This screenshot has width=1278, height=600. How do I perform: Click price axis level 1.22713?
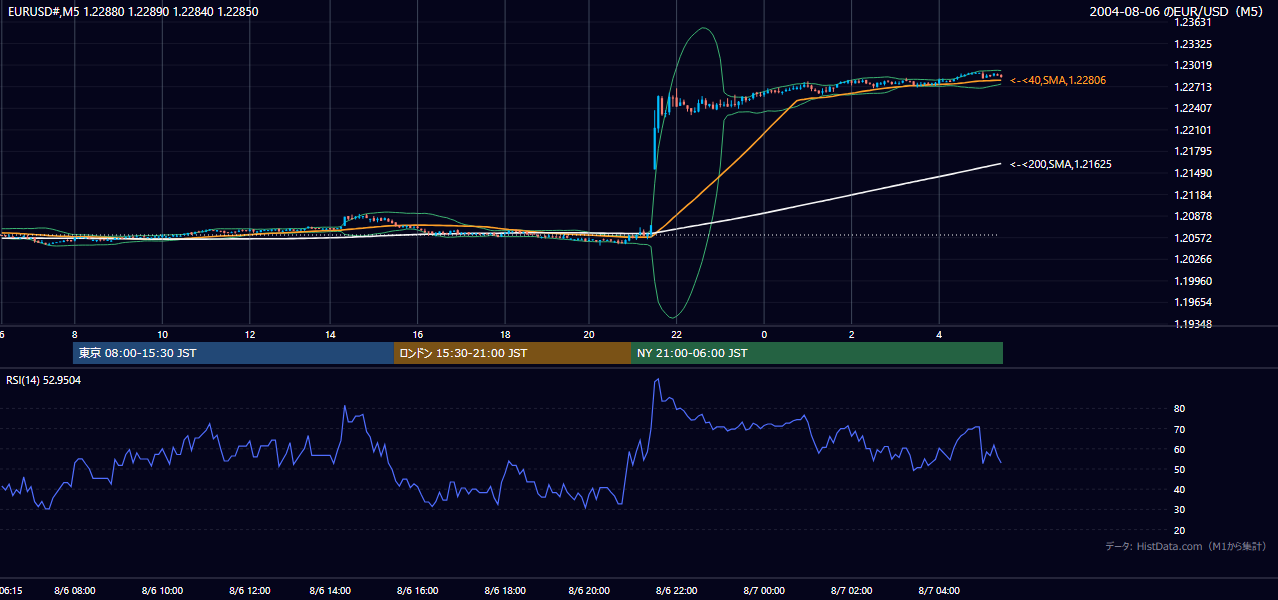[1192, 87]
